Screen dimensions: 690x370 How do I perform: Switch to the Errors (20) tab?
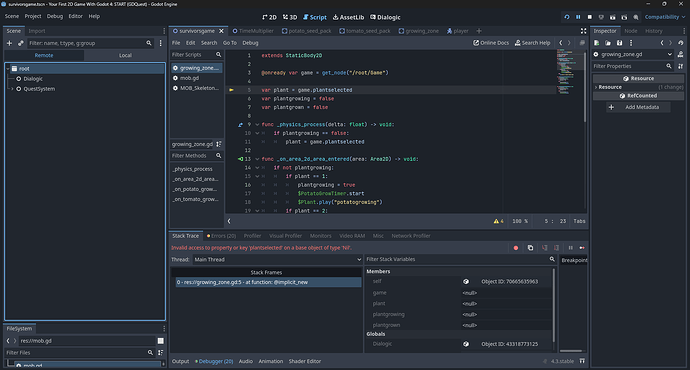pyautogui.click(x=221, y=236)
